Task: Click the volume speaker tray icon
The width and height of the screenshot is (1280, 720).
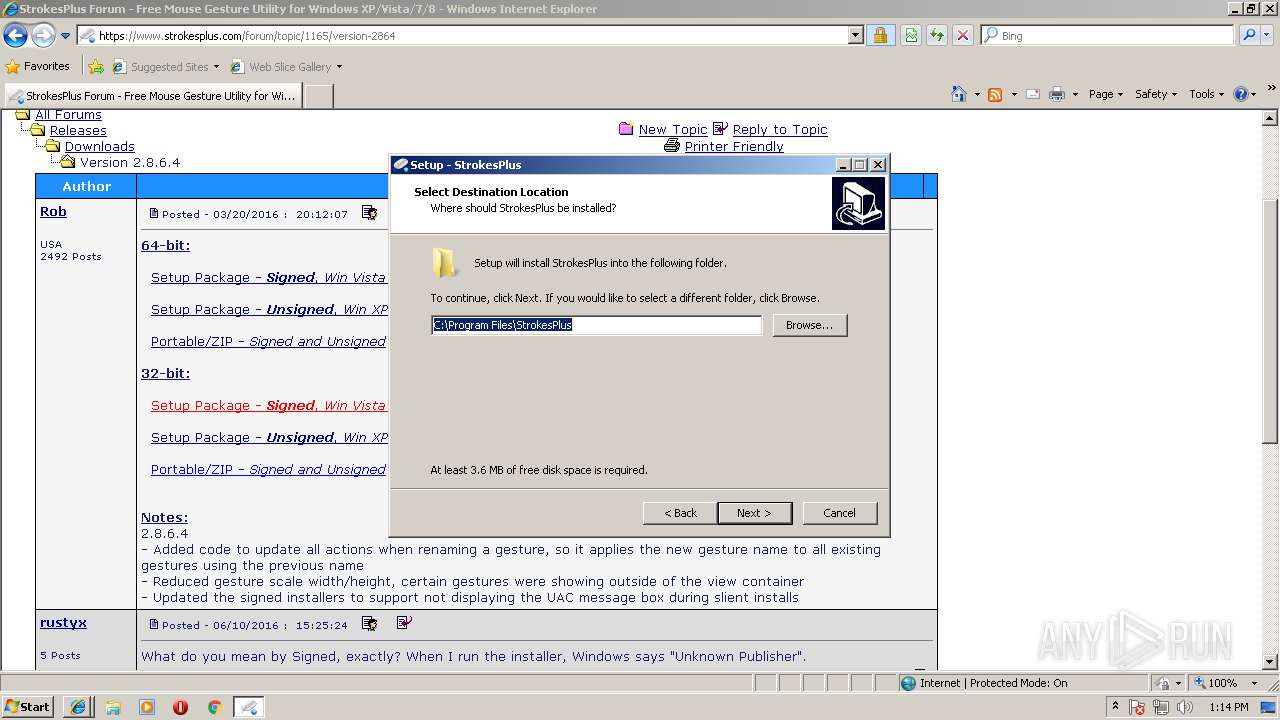Action: click(x=1185, y=707)
